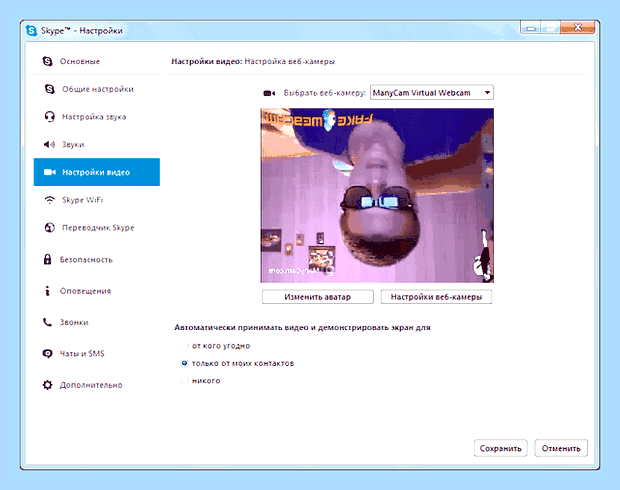
Task: Save settings with the Сохранить button
Action: [501, 448]
